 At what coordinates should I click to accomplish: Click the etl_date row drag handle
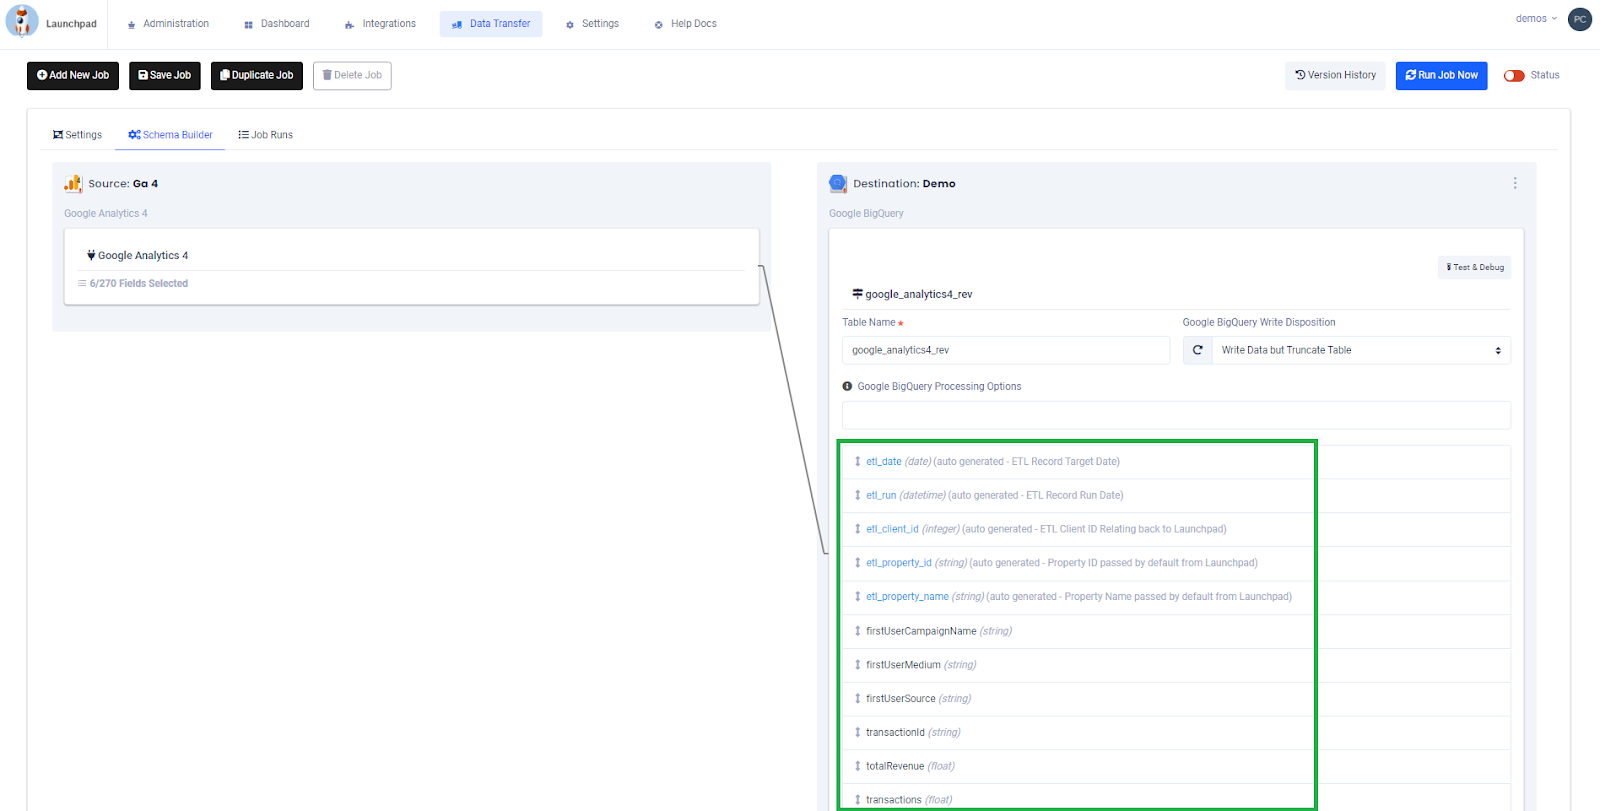857,462
